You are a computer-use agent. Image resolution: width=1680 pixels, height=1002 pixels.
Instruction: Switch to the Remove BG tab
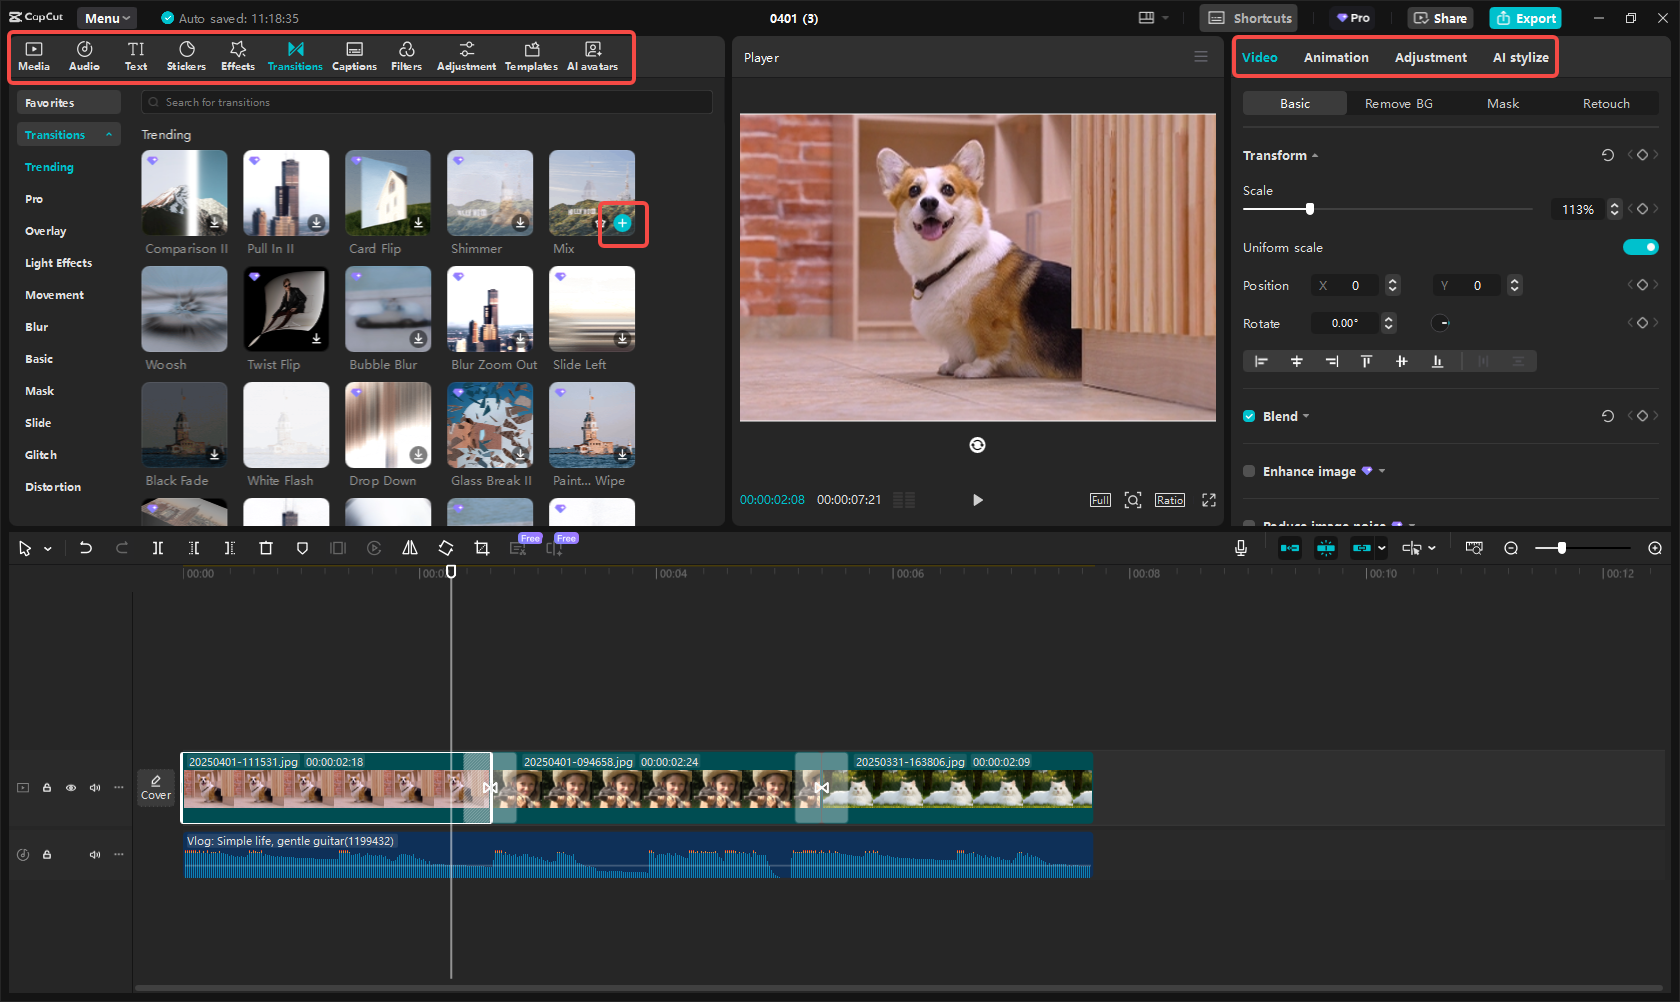coord(1398,103)
